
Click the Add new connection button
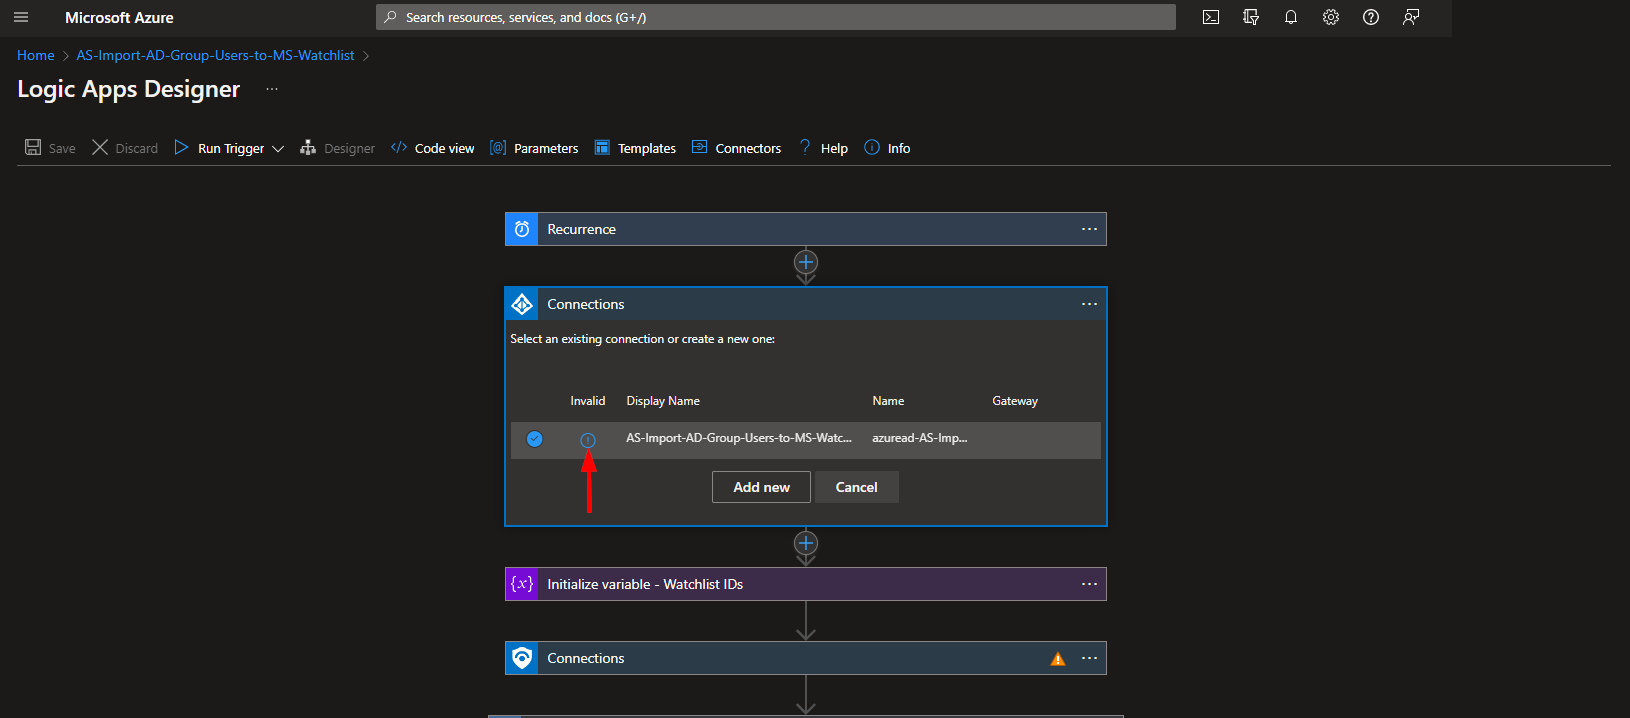pyautogui.click(x=761, y=487)
